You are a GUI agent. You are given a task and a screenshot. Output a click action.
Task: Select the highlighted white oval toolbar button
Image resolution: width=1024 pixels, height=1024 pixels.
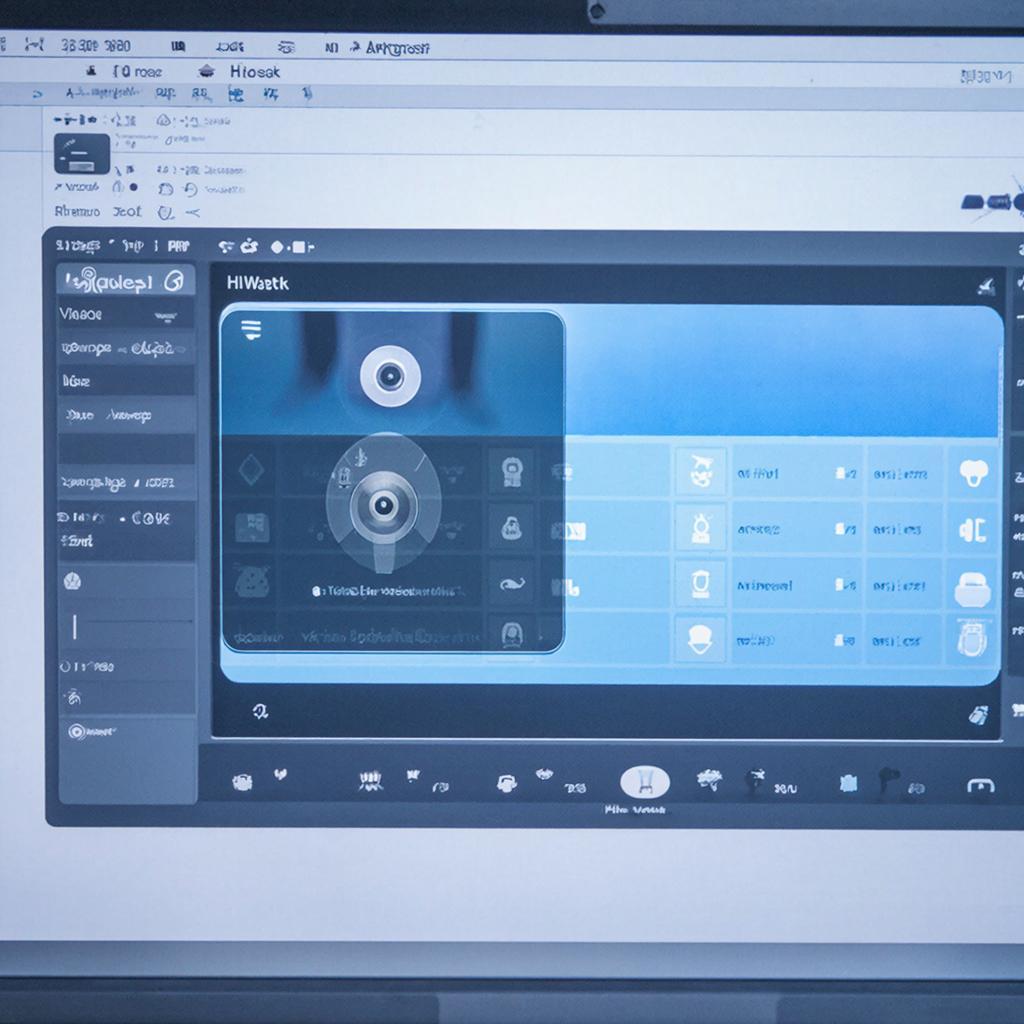click(x=645, y=782)
